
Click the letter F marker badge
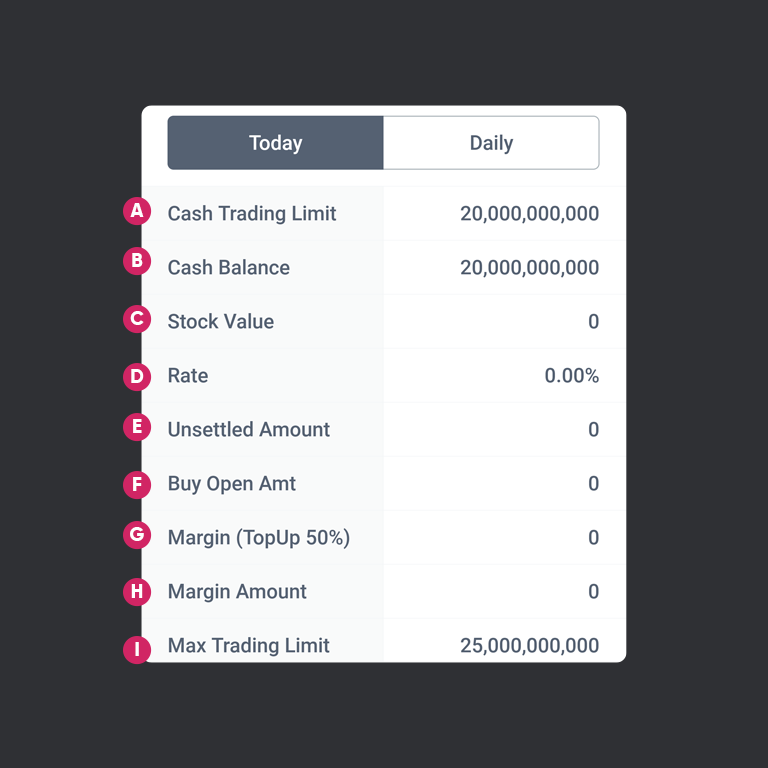pyautogui.click(x=136, y=485)
